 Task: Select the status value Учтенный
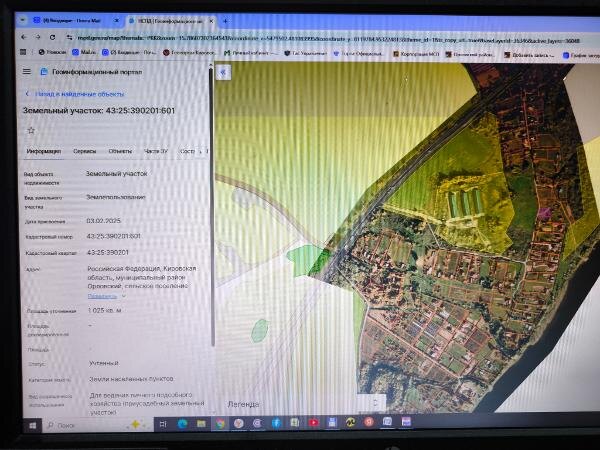tap(104, 363)
